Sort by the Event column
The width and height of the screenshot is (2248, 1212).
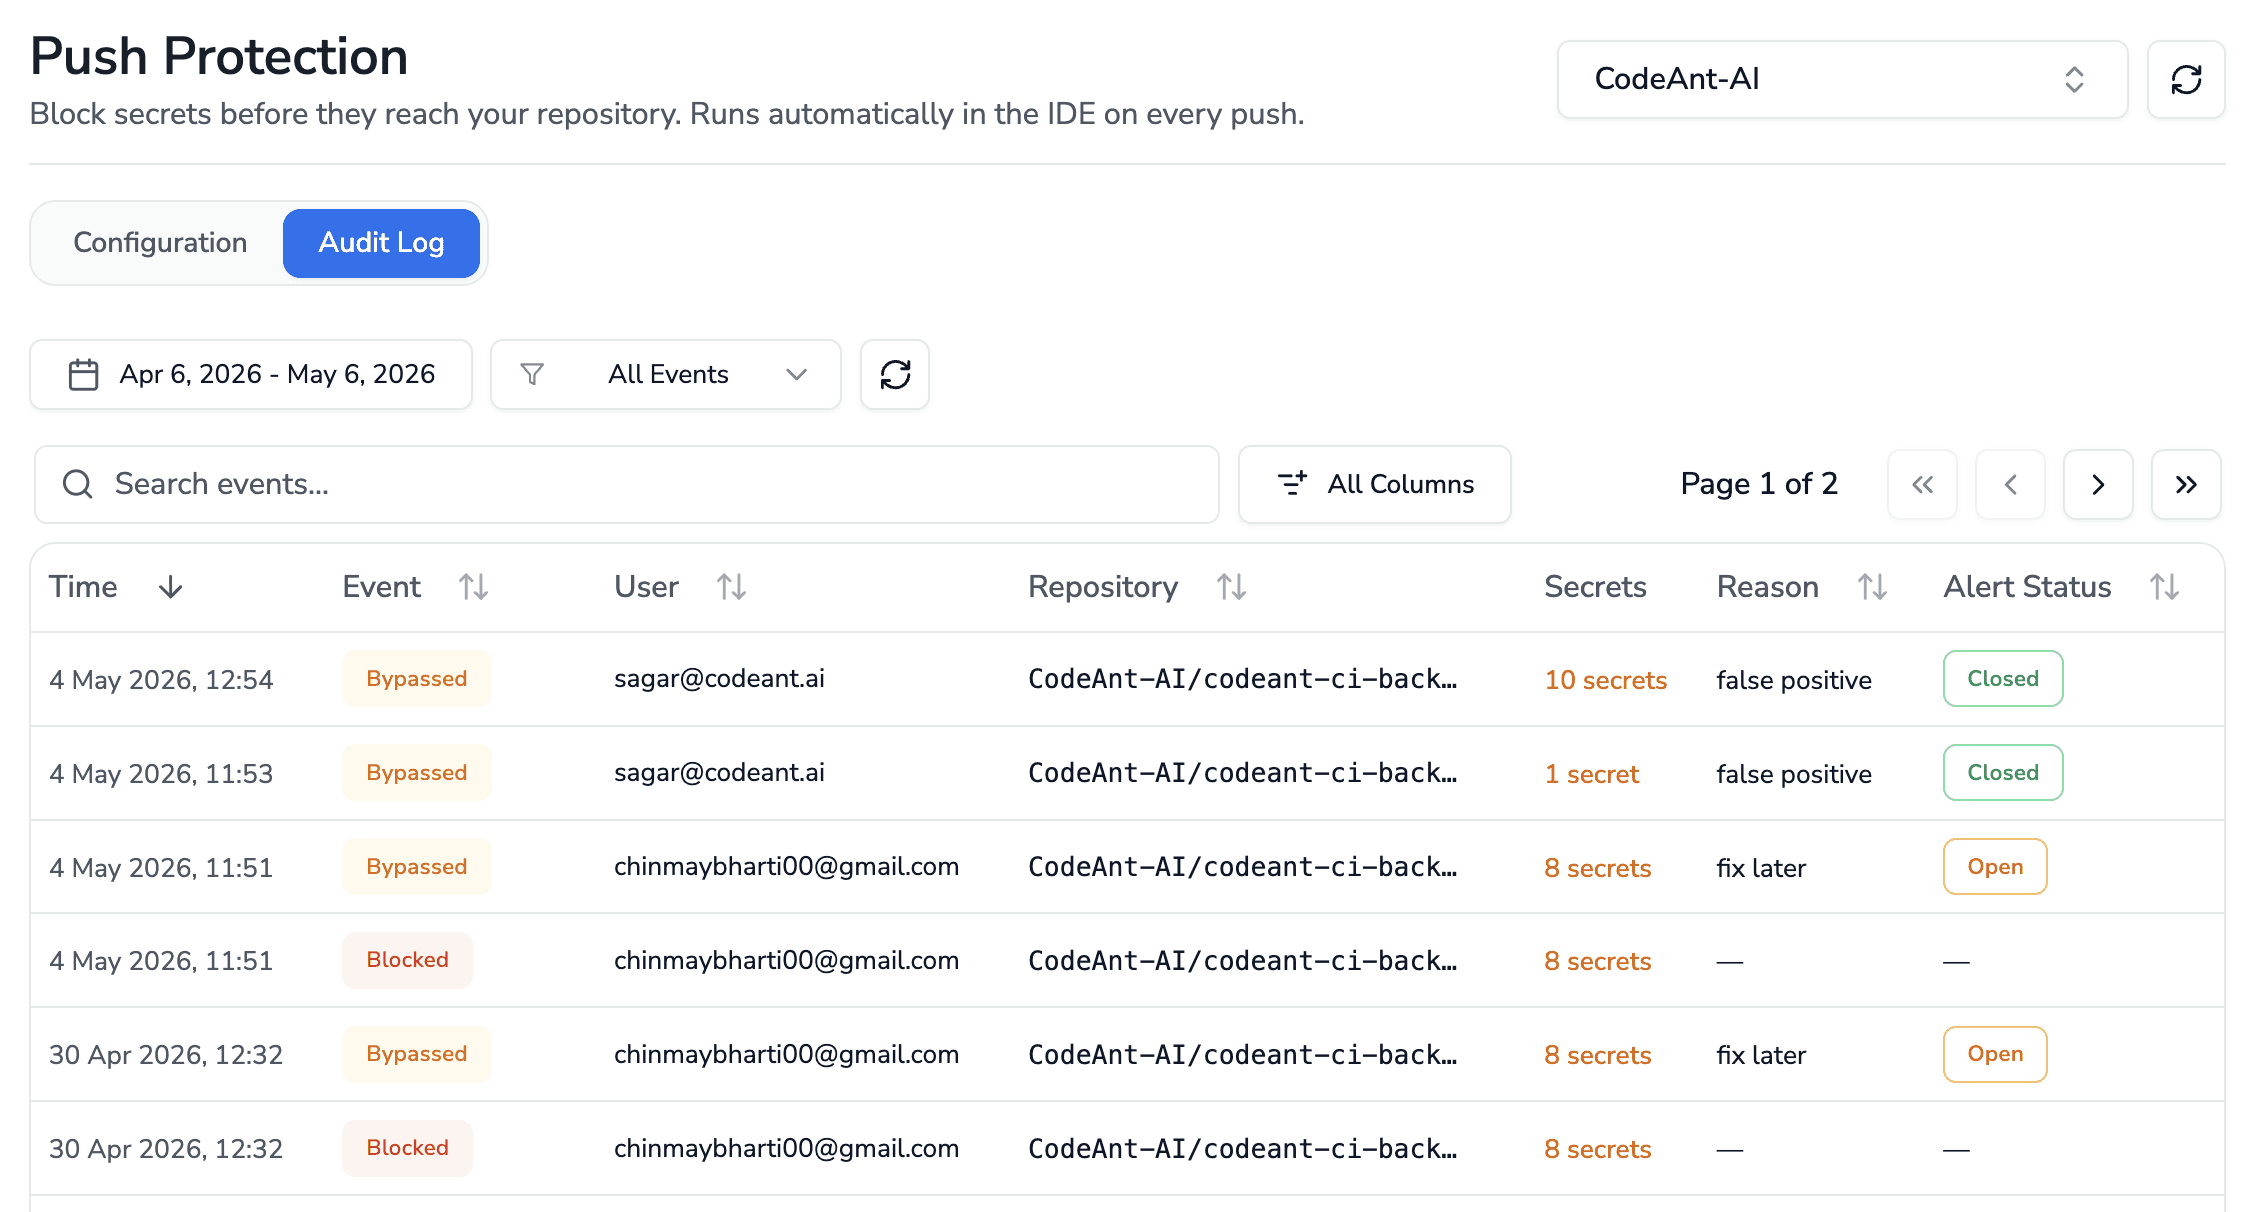pyautogui.click(x=473, y=587)
